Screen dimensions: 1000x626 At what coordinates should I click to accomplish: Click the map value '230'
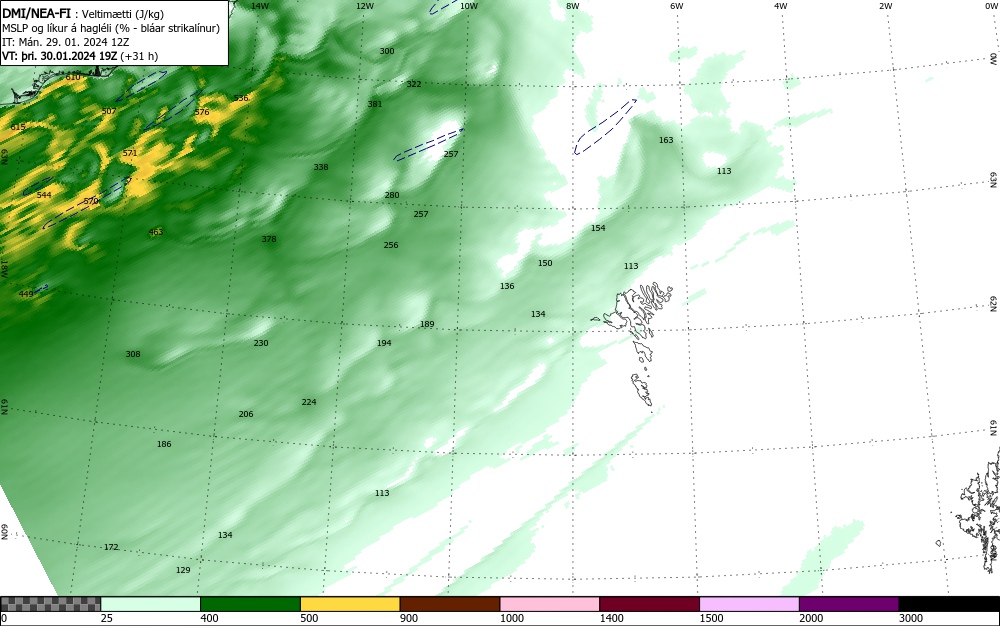tap(261, 343)
